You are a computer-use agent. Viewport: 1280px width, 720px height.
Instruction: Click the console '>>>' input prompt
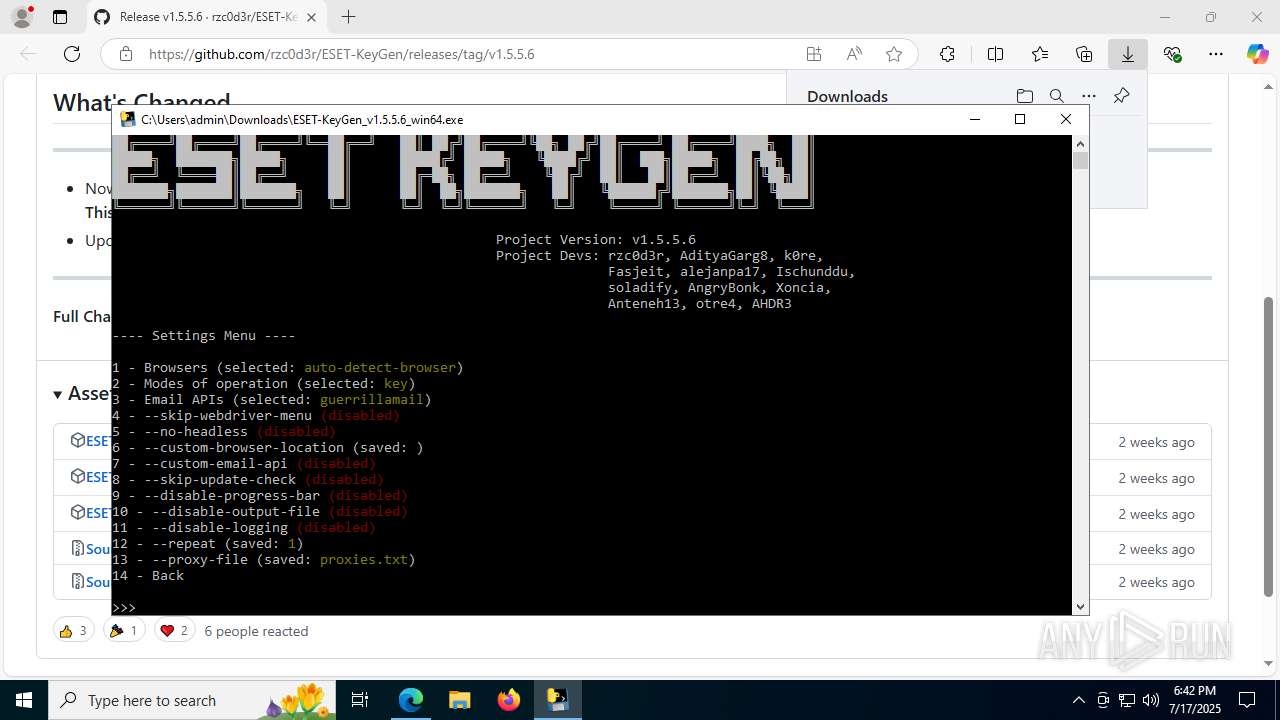(x=124, y=608)
